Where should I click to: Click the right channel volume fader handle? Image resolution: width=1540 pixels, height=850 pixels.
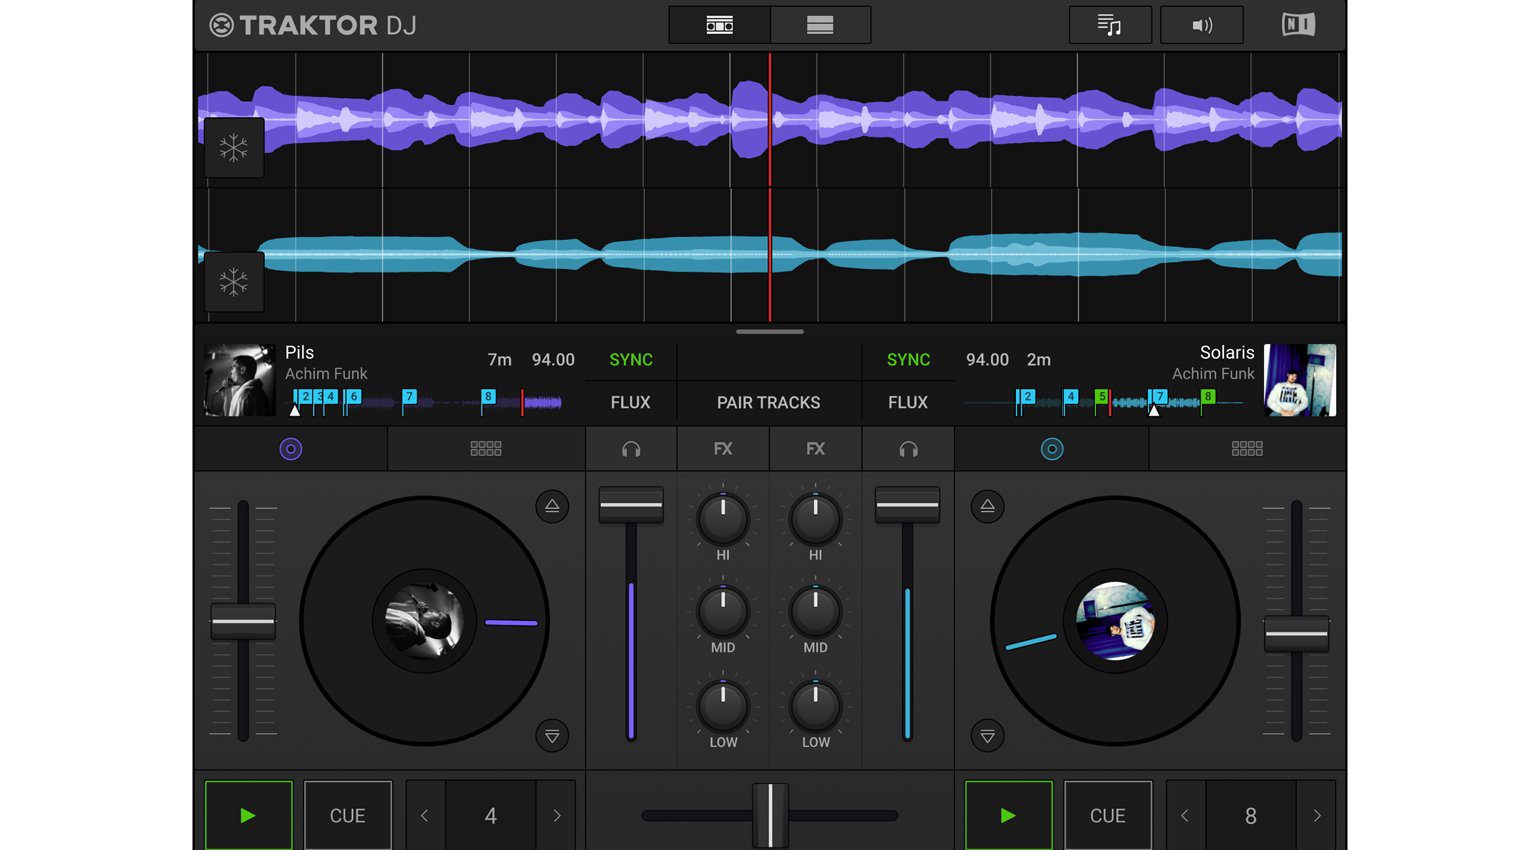point(908,505)
